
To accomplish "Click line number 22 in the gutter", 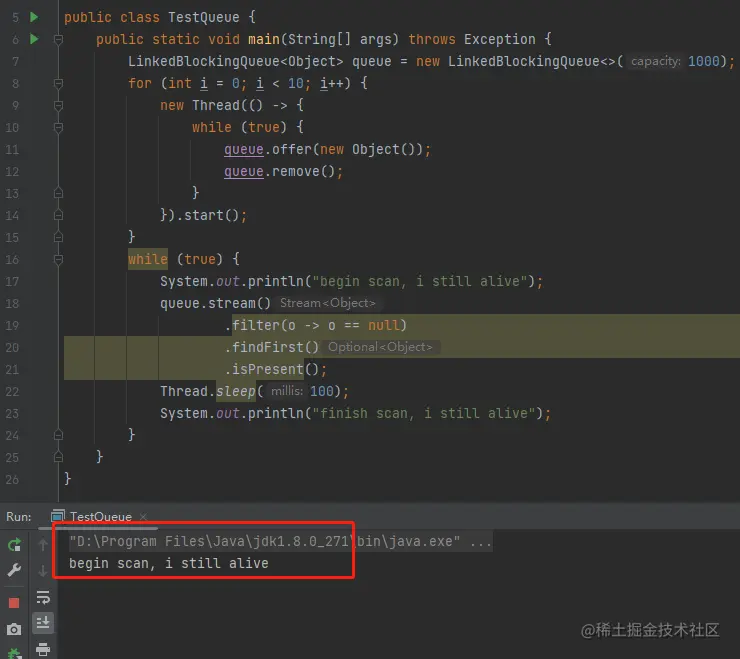I will tap(12, 392).
